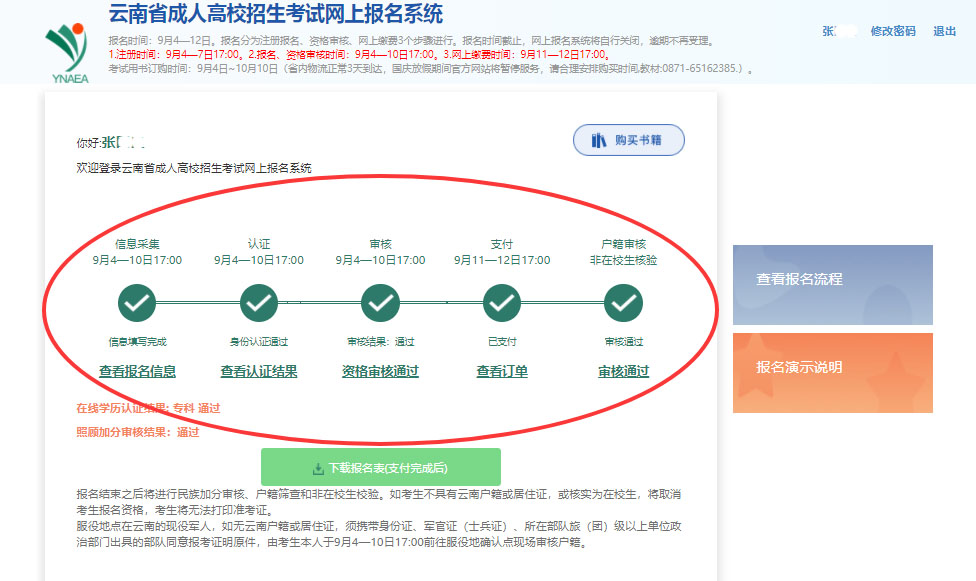Click the 支付 step checkmark circle
Screen dimensions: 976x581
pos(502,302)
